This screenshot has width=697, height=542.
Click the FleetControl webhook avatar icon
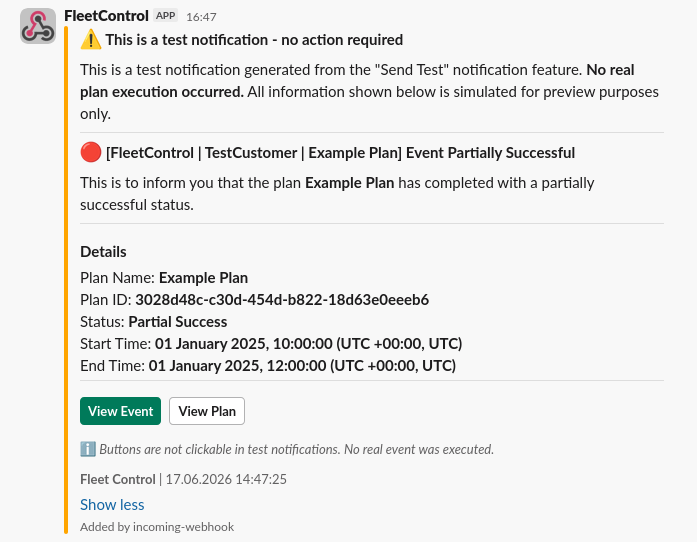[38, 26]
